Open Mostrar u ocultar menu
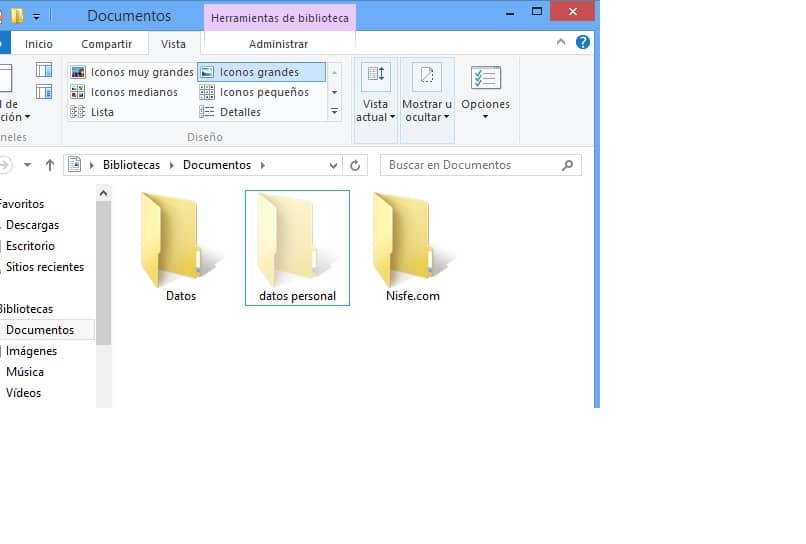 point(427,99)
